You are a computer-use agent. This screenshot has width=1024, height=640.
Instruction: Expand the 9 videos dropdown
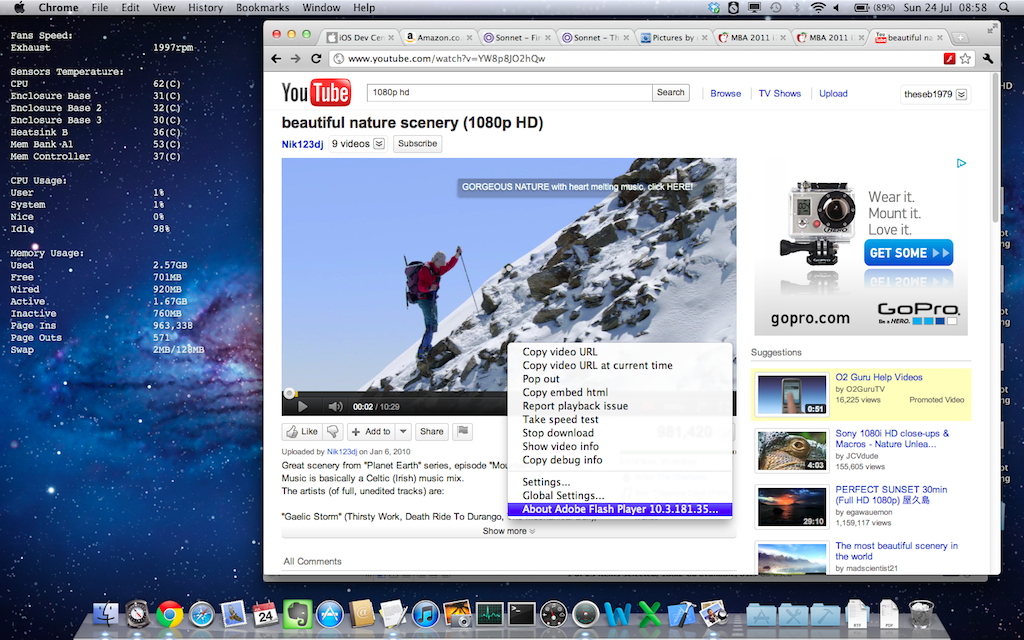(379, 144)
